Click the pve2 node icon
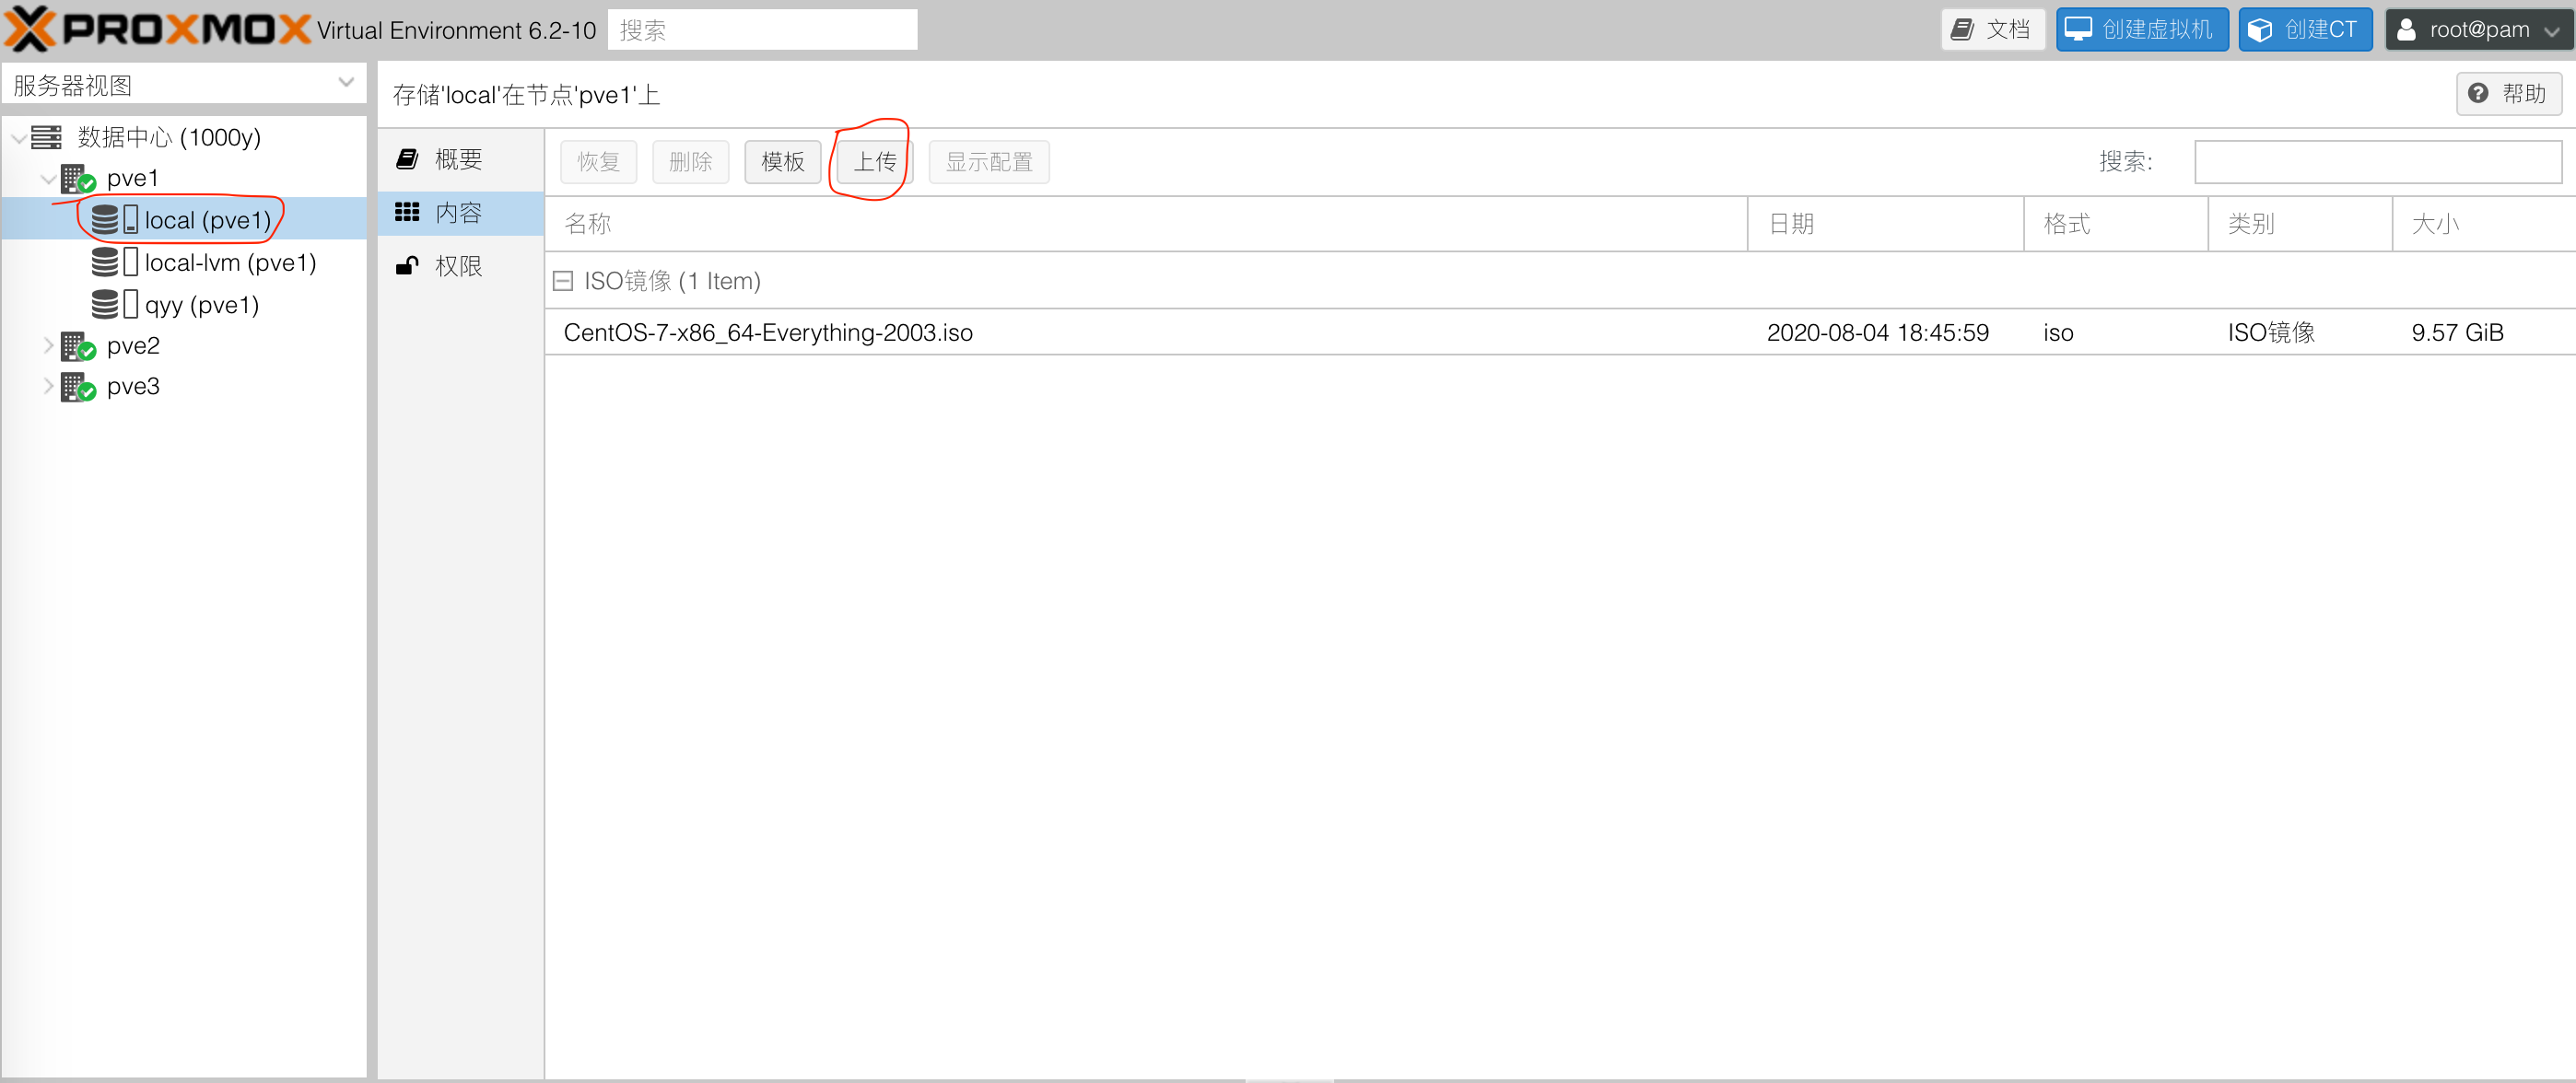This screenshot has width=2576, height=1083. click(x=78, y=347)
